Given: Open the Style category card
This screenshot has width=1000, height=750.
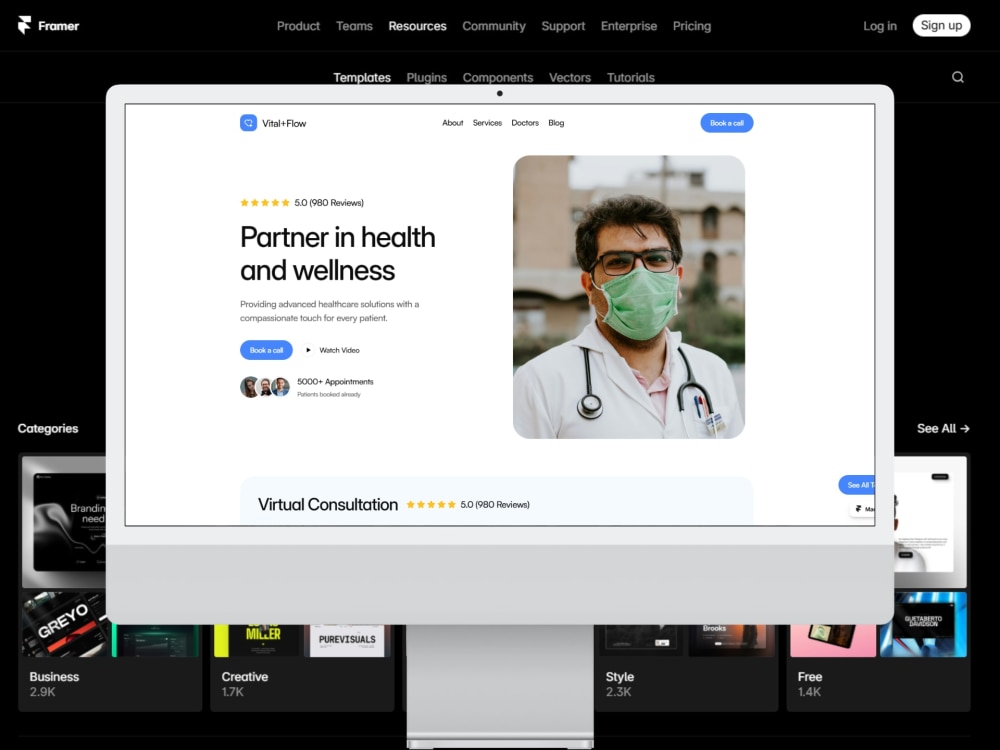Looking at the screenshot, I should click(686, 668).
